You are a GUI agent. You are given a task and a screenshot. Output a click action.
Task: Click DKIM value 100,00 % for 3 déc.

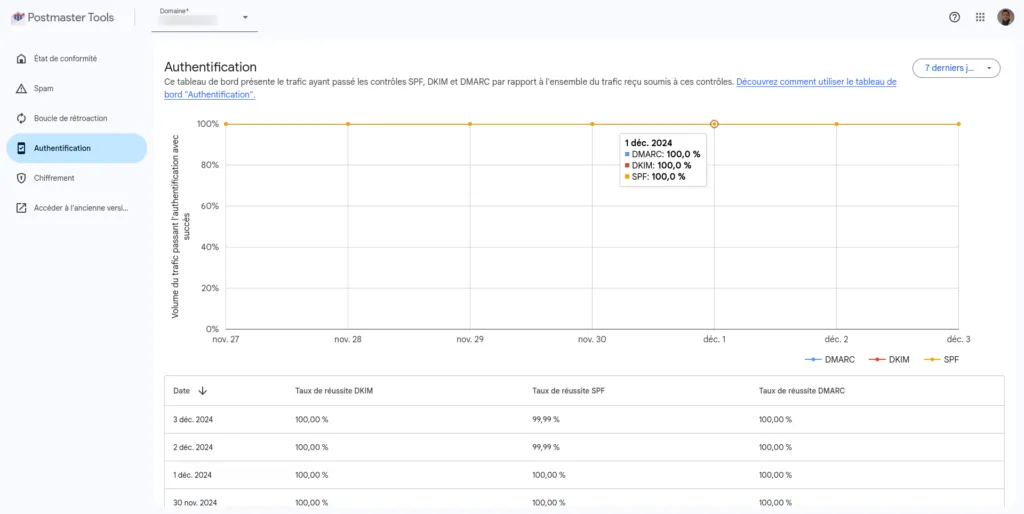[312, 419]
